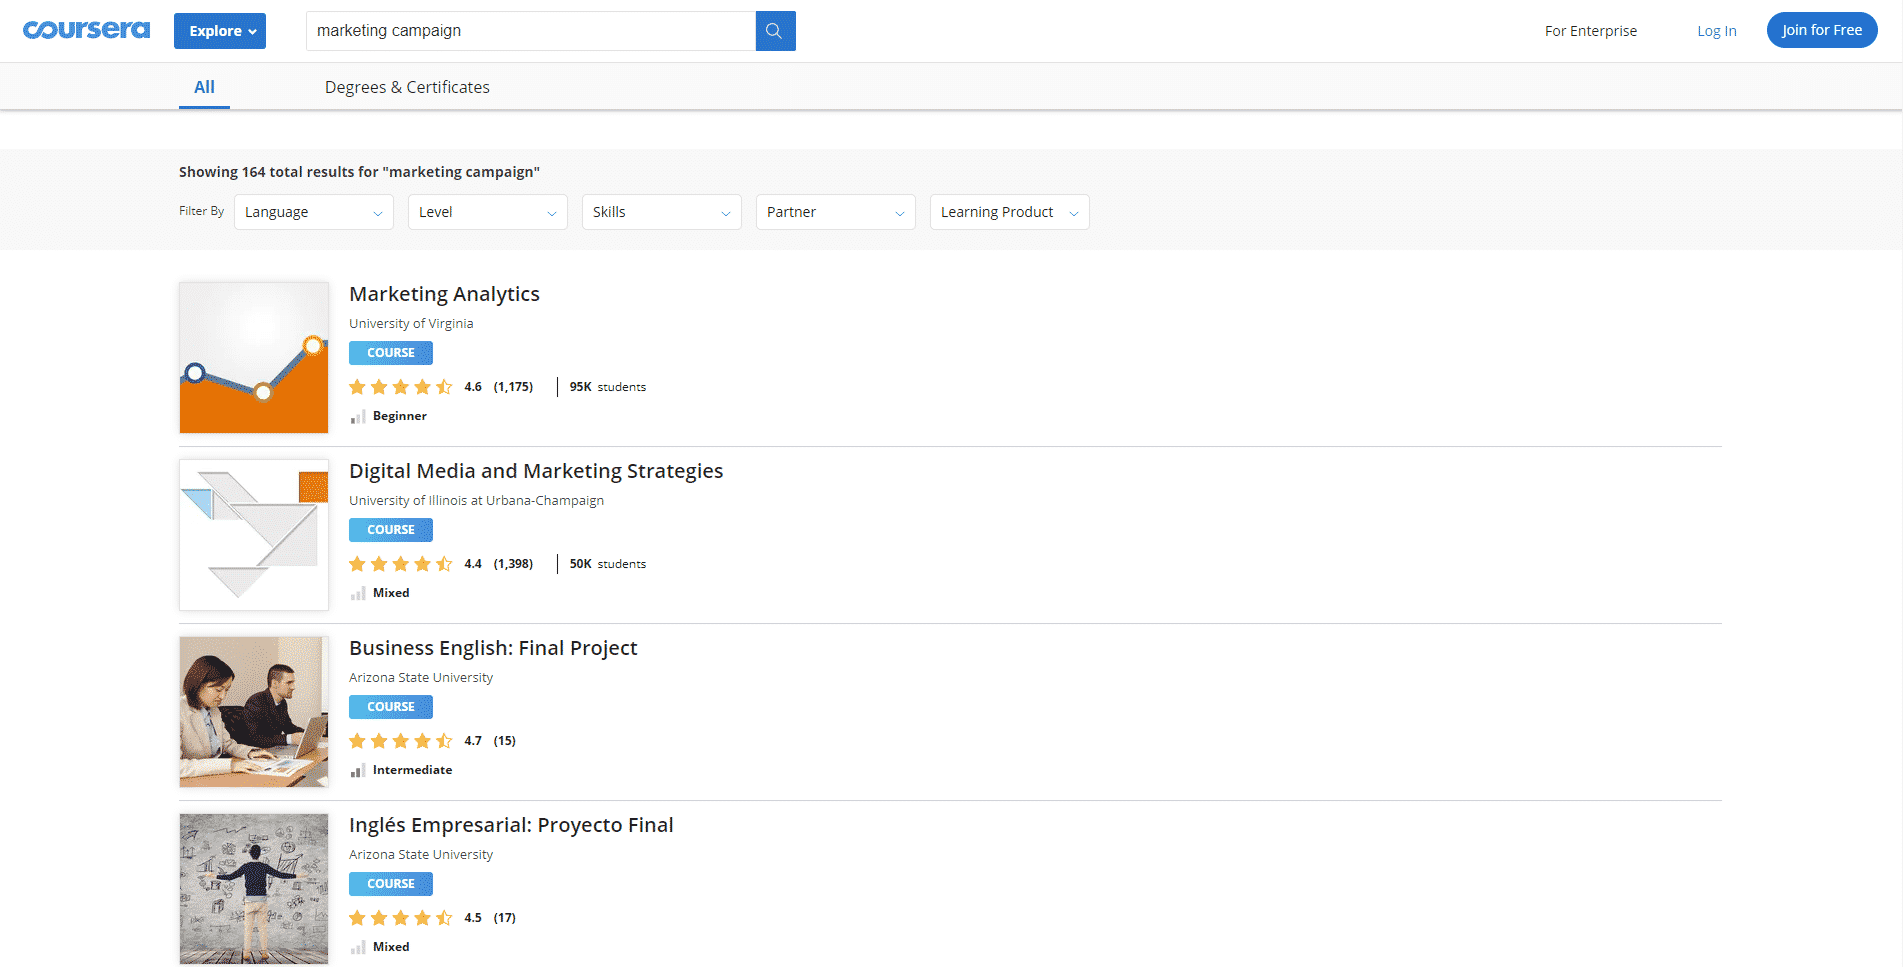
Task: Click the Beginner level label
Action: [x=400, y=416]
